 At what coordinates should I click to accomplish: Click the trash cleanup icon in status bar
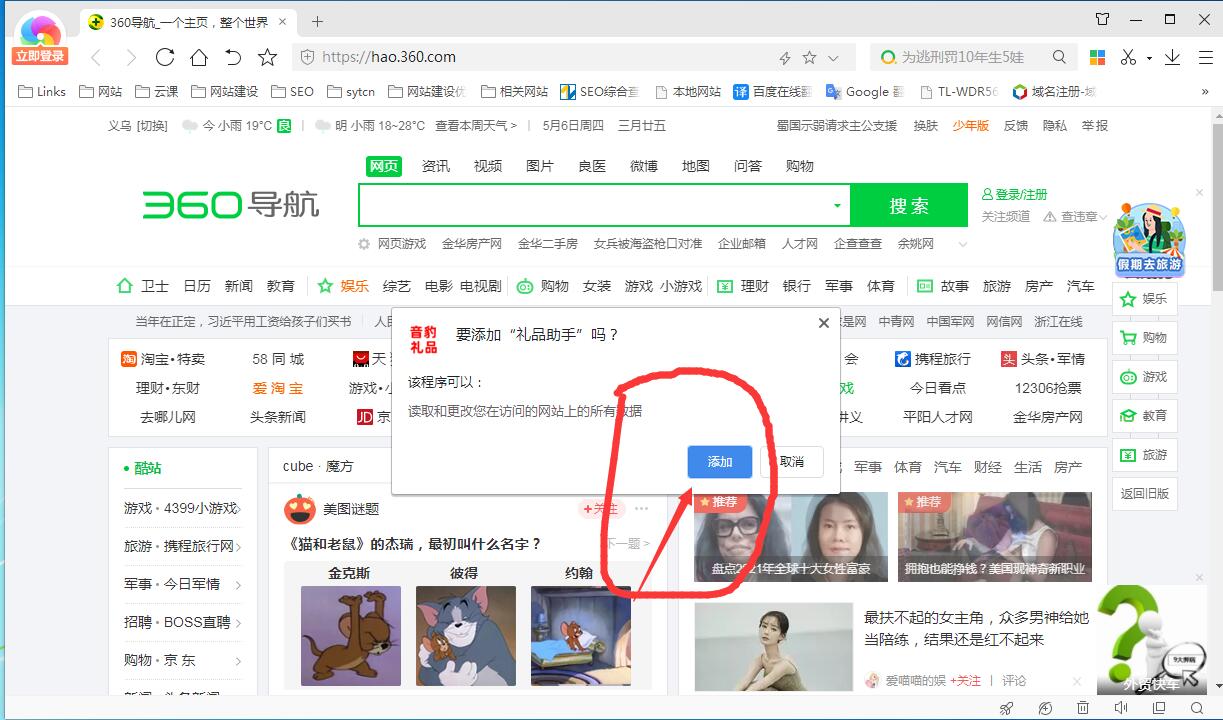[x=1083, y=708]
